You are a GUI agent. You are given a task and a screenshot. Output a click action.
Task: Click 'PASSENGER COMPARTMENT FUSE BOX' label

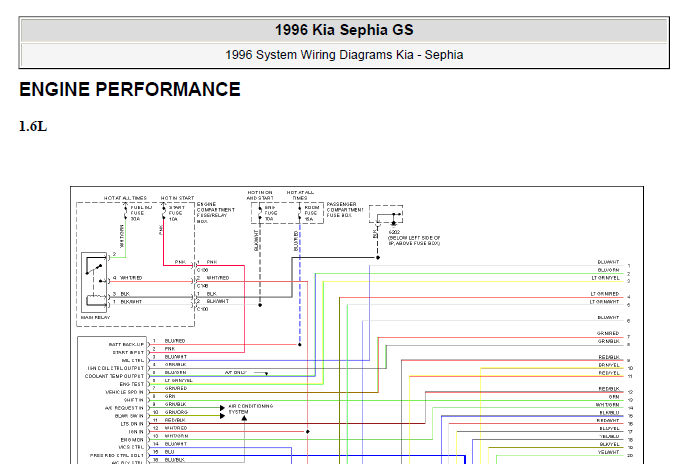(x=345, y=210)
